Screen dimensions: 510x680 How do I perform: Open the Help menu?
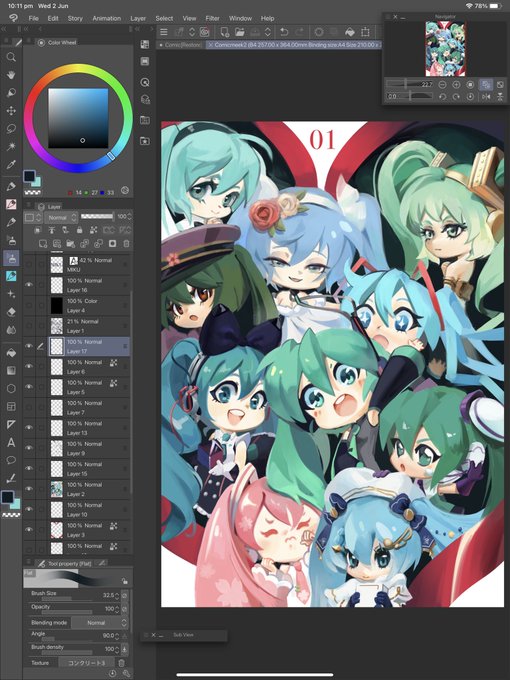point(268,18)
